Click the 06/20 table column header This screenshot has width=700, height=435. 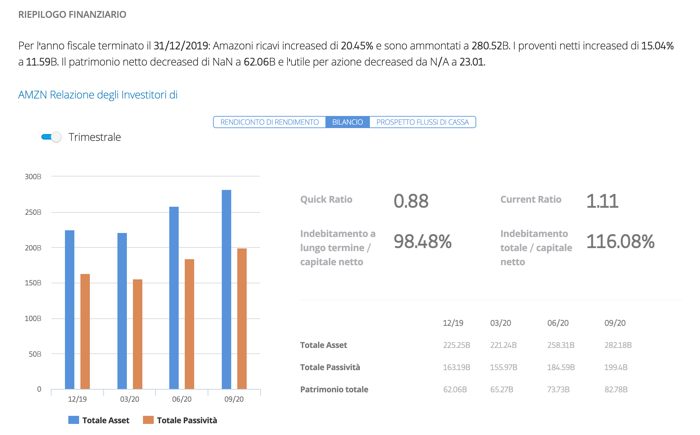[x=558, y=323]
